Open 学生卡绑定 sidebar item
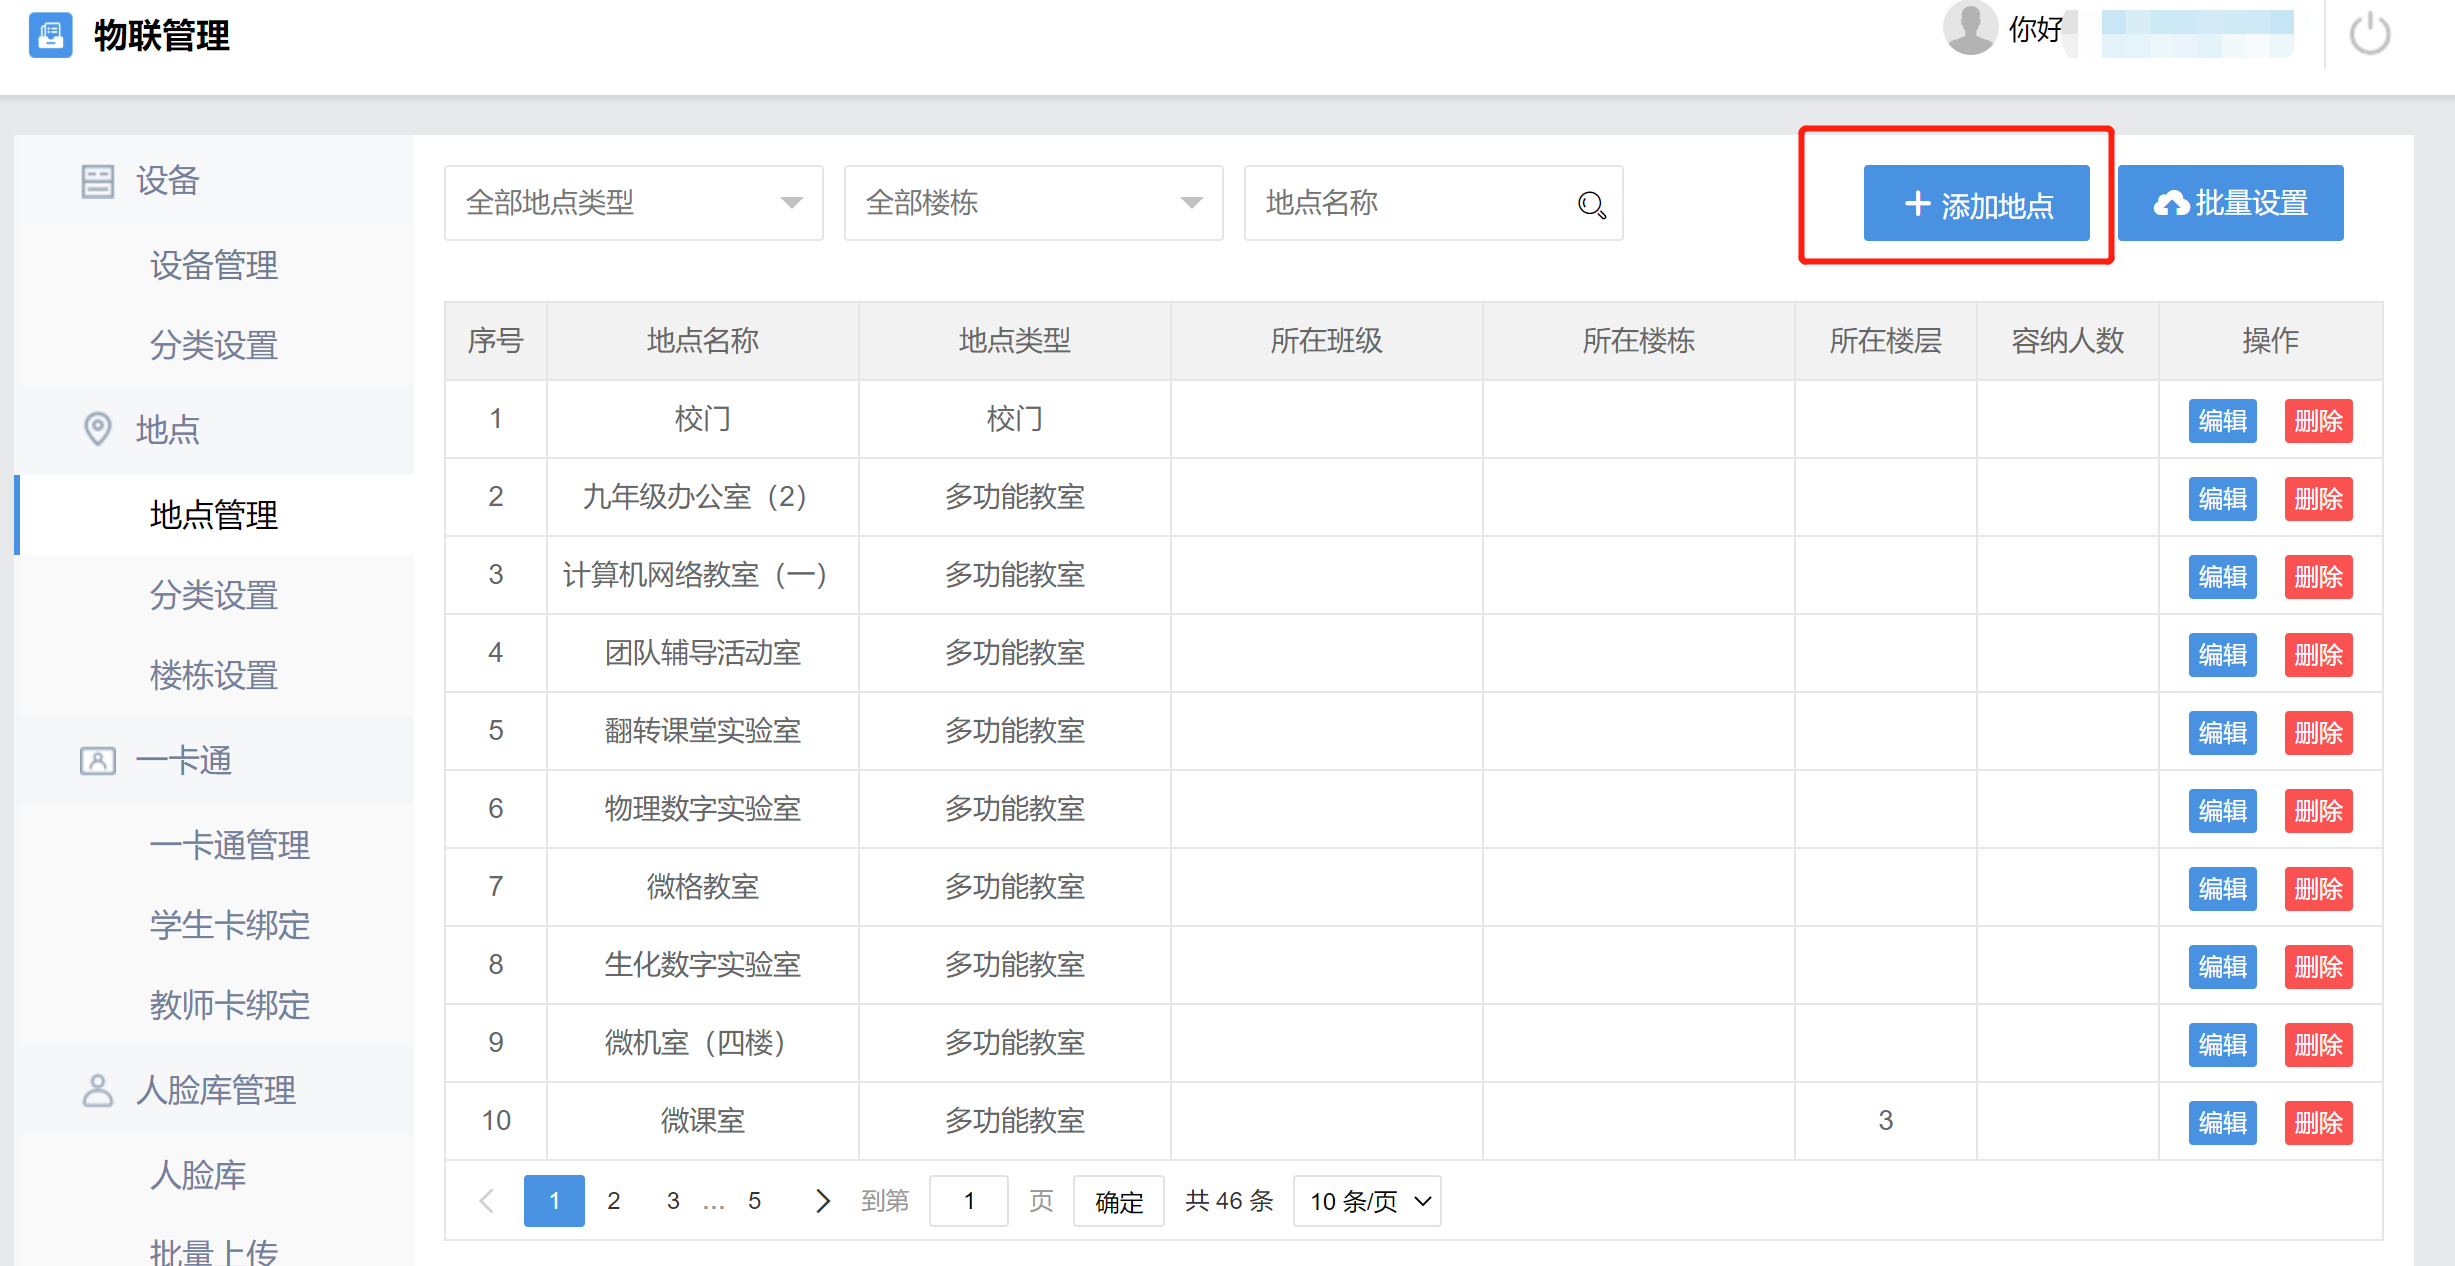Viewport: 2455px width, 1266px height. 229,925
